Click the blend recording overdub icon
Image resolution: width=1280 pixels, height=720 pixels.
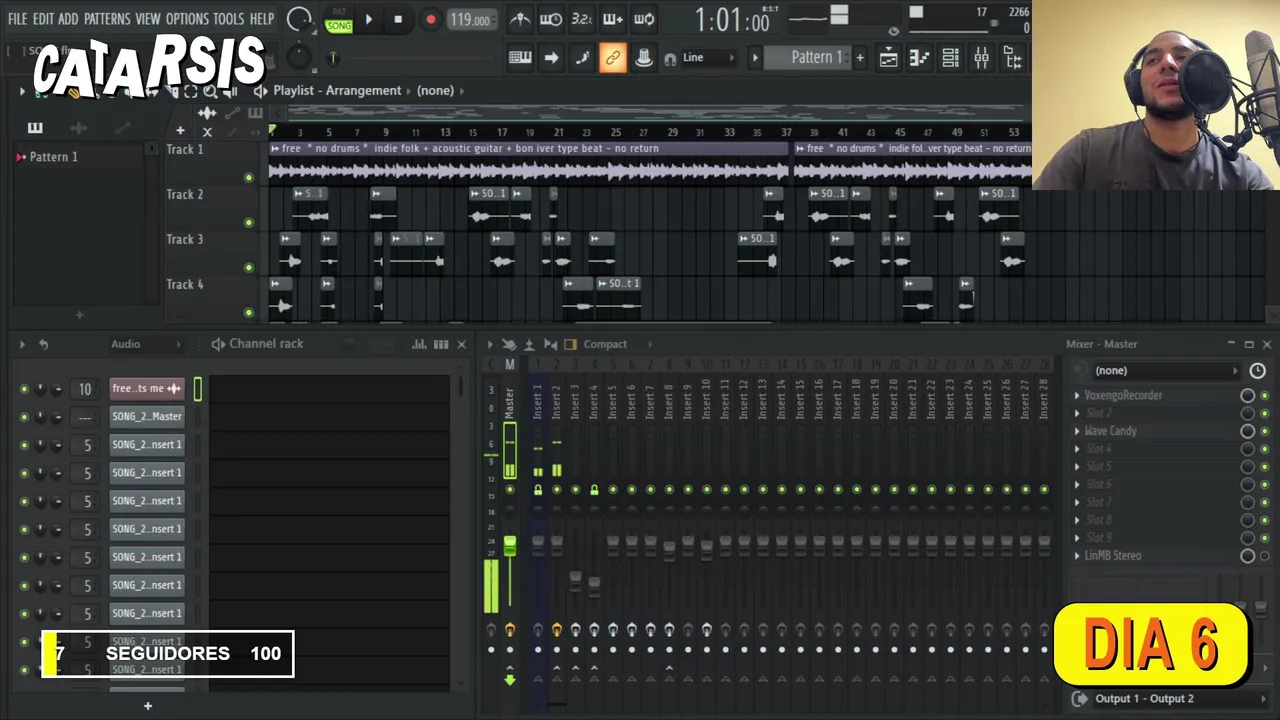point(613,19)
